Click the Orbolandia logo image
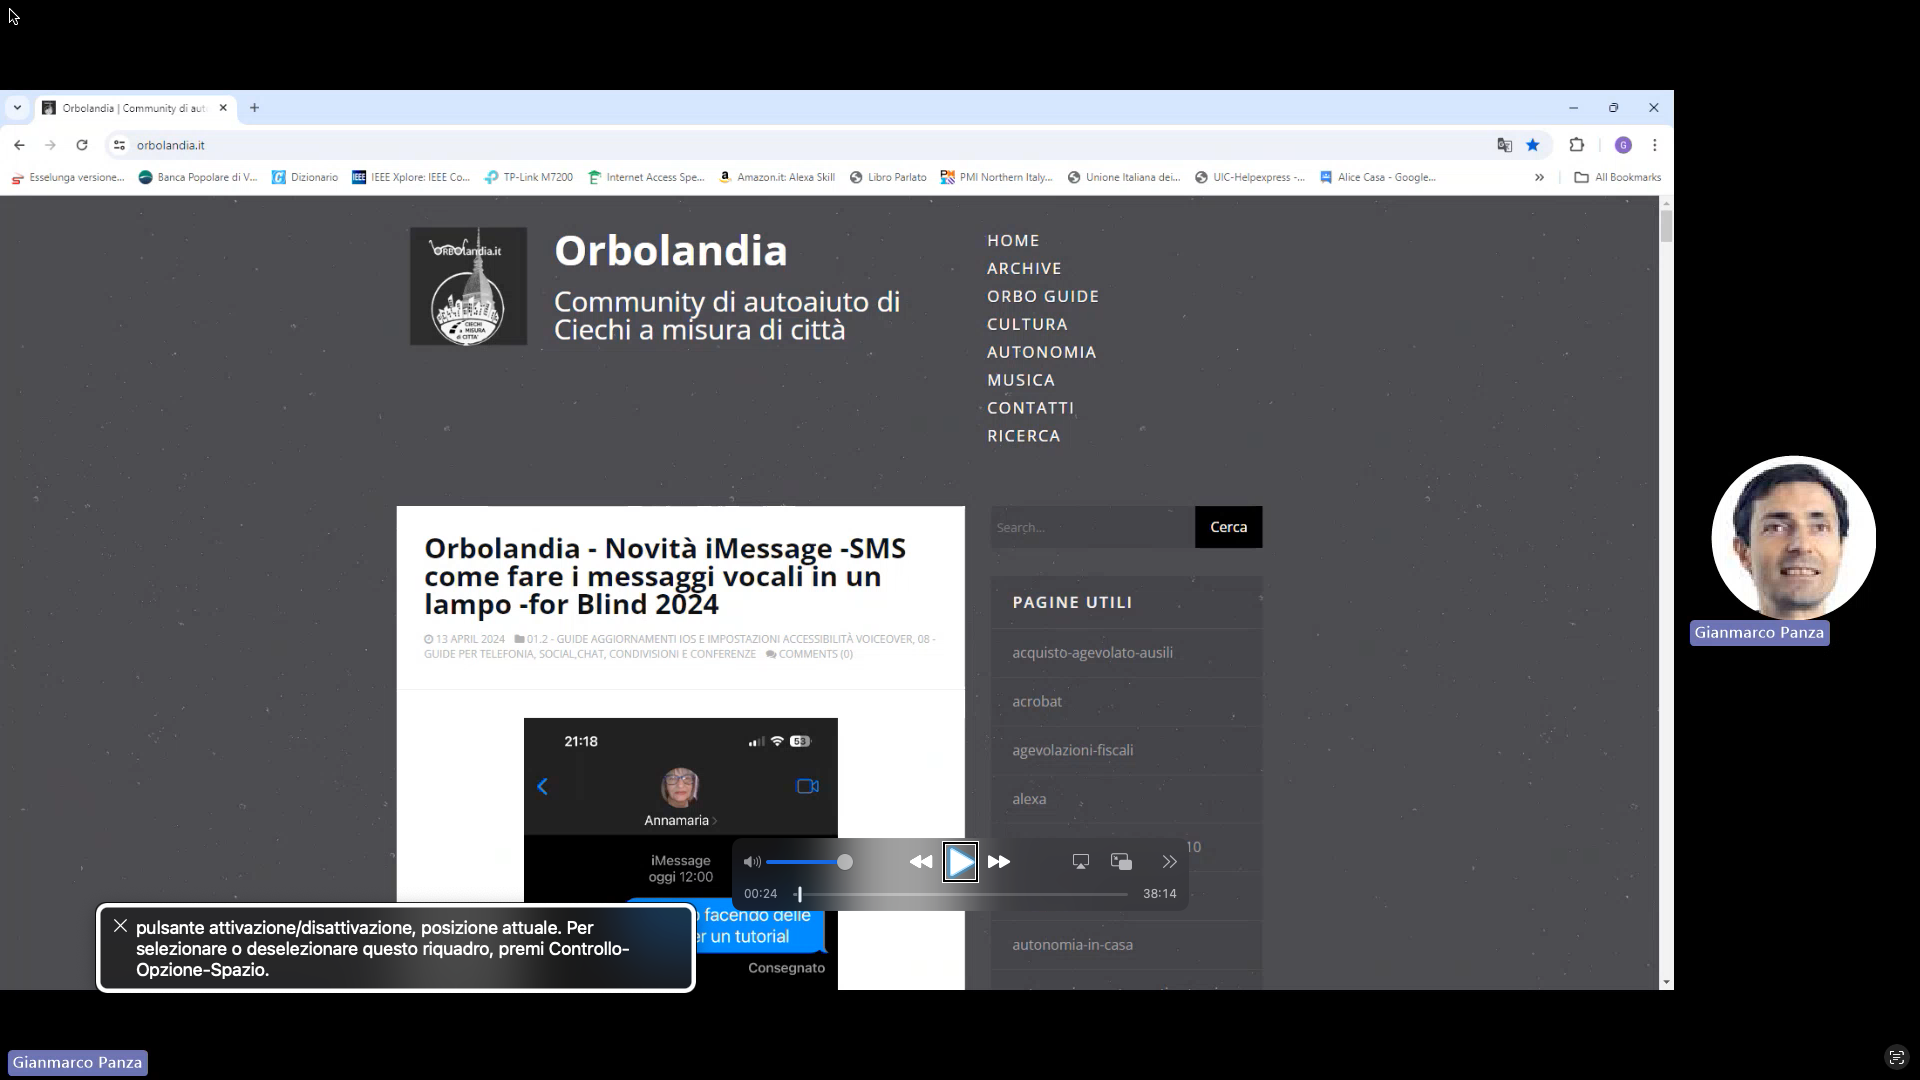 pos(468,287)
